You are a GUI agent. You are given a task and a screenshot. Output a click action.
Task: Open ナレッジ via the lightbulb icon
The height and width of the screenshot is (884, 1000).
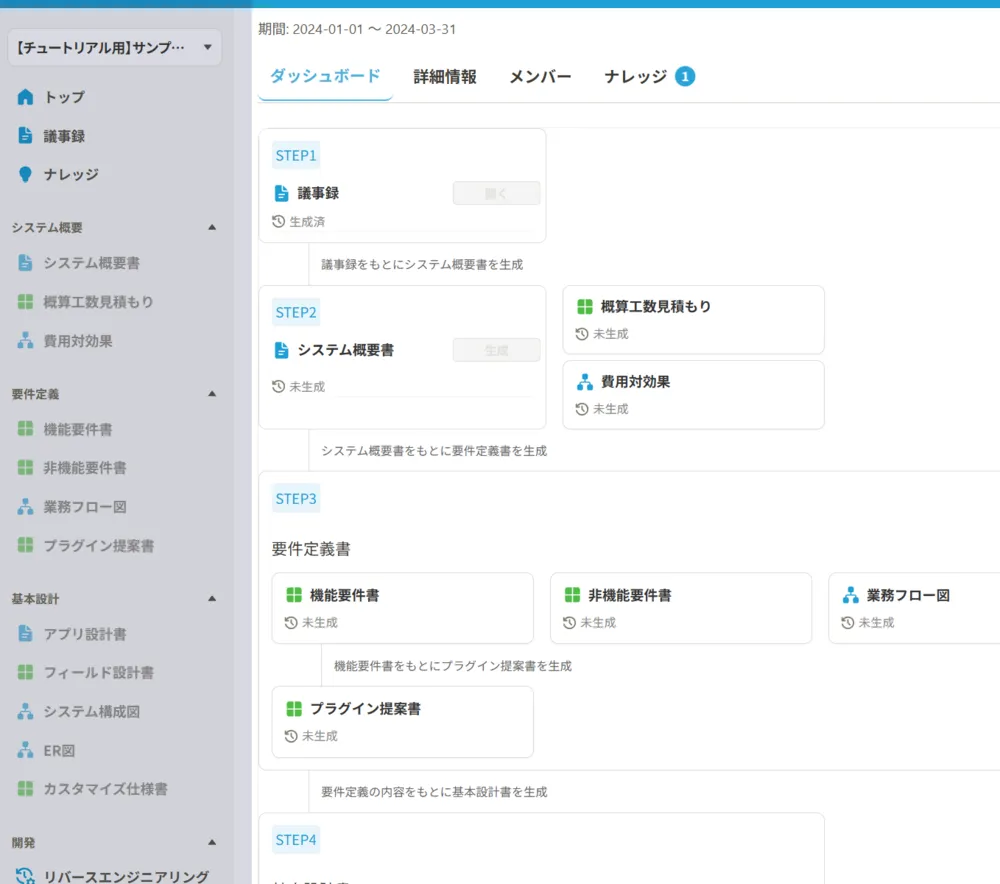click(x=25, y=174)
